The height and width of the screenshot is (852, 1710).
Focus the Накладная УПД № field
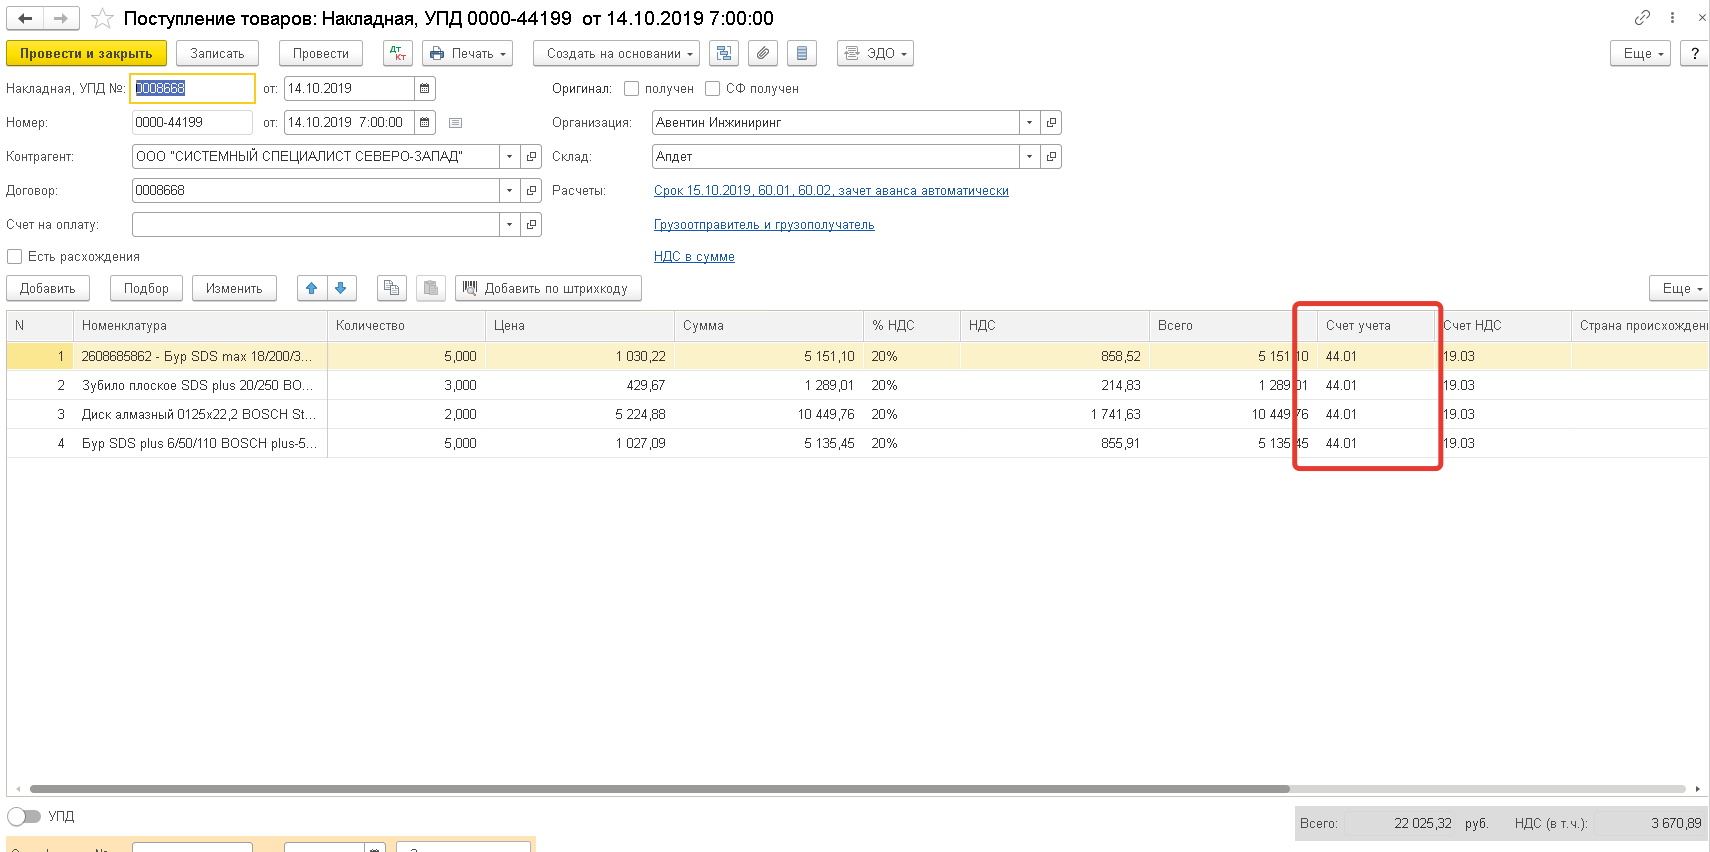coord(192,88)
